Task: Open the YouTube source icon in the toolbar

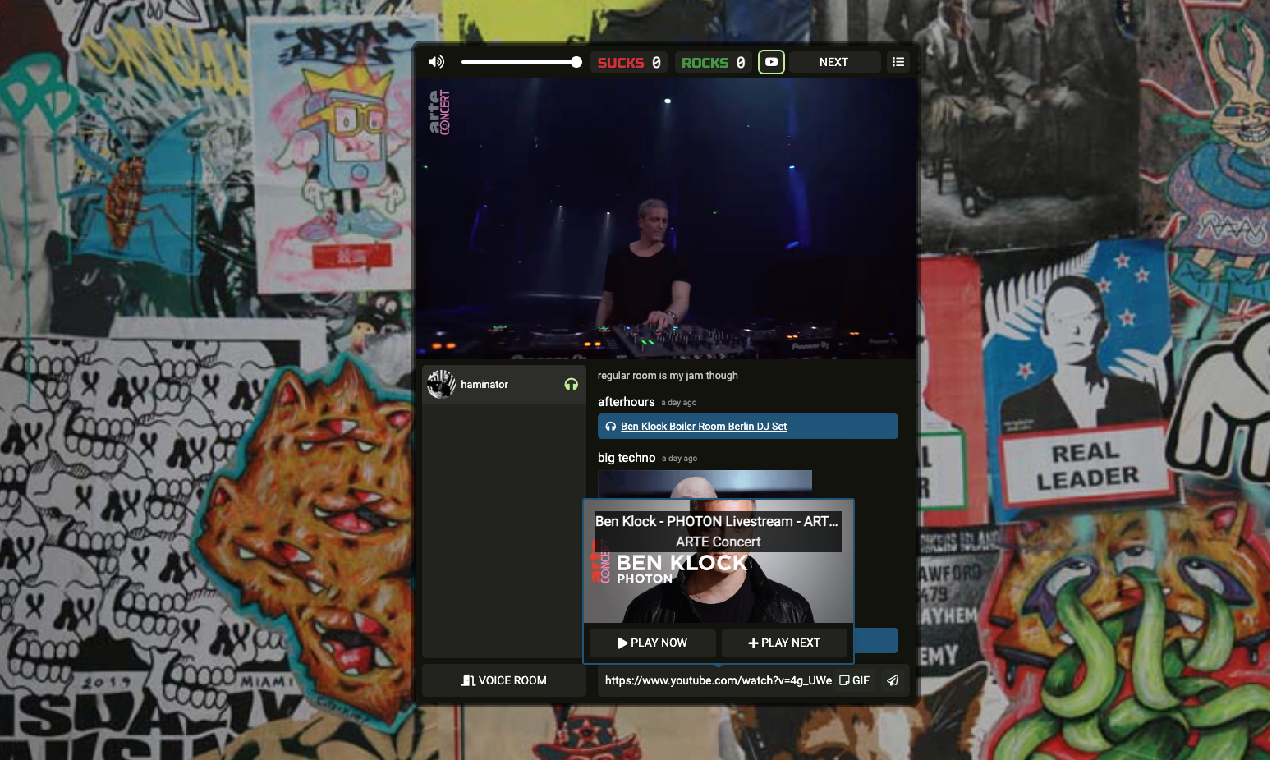Action: tap(771, 61)
